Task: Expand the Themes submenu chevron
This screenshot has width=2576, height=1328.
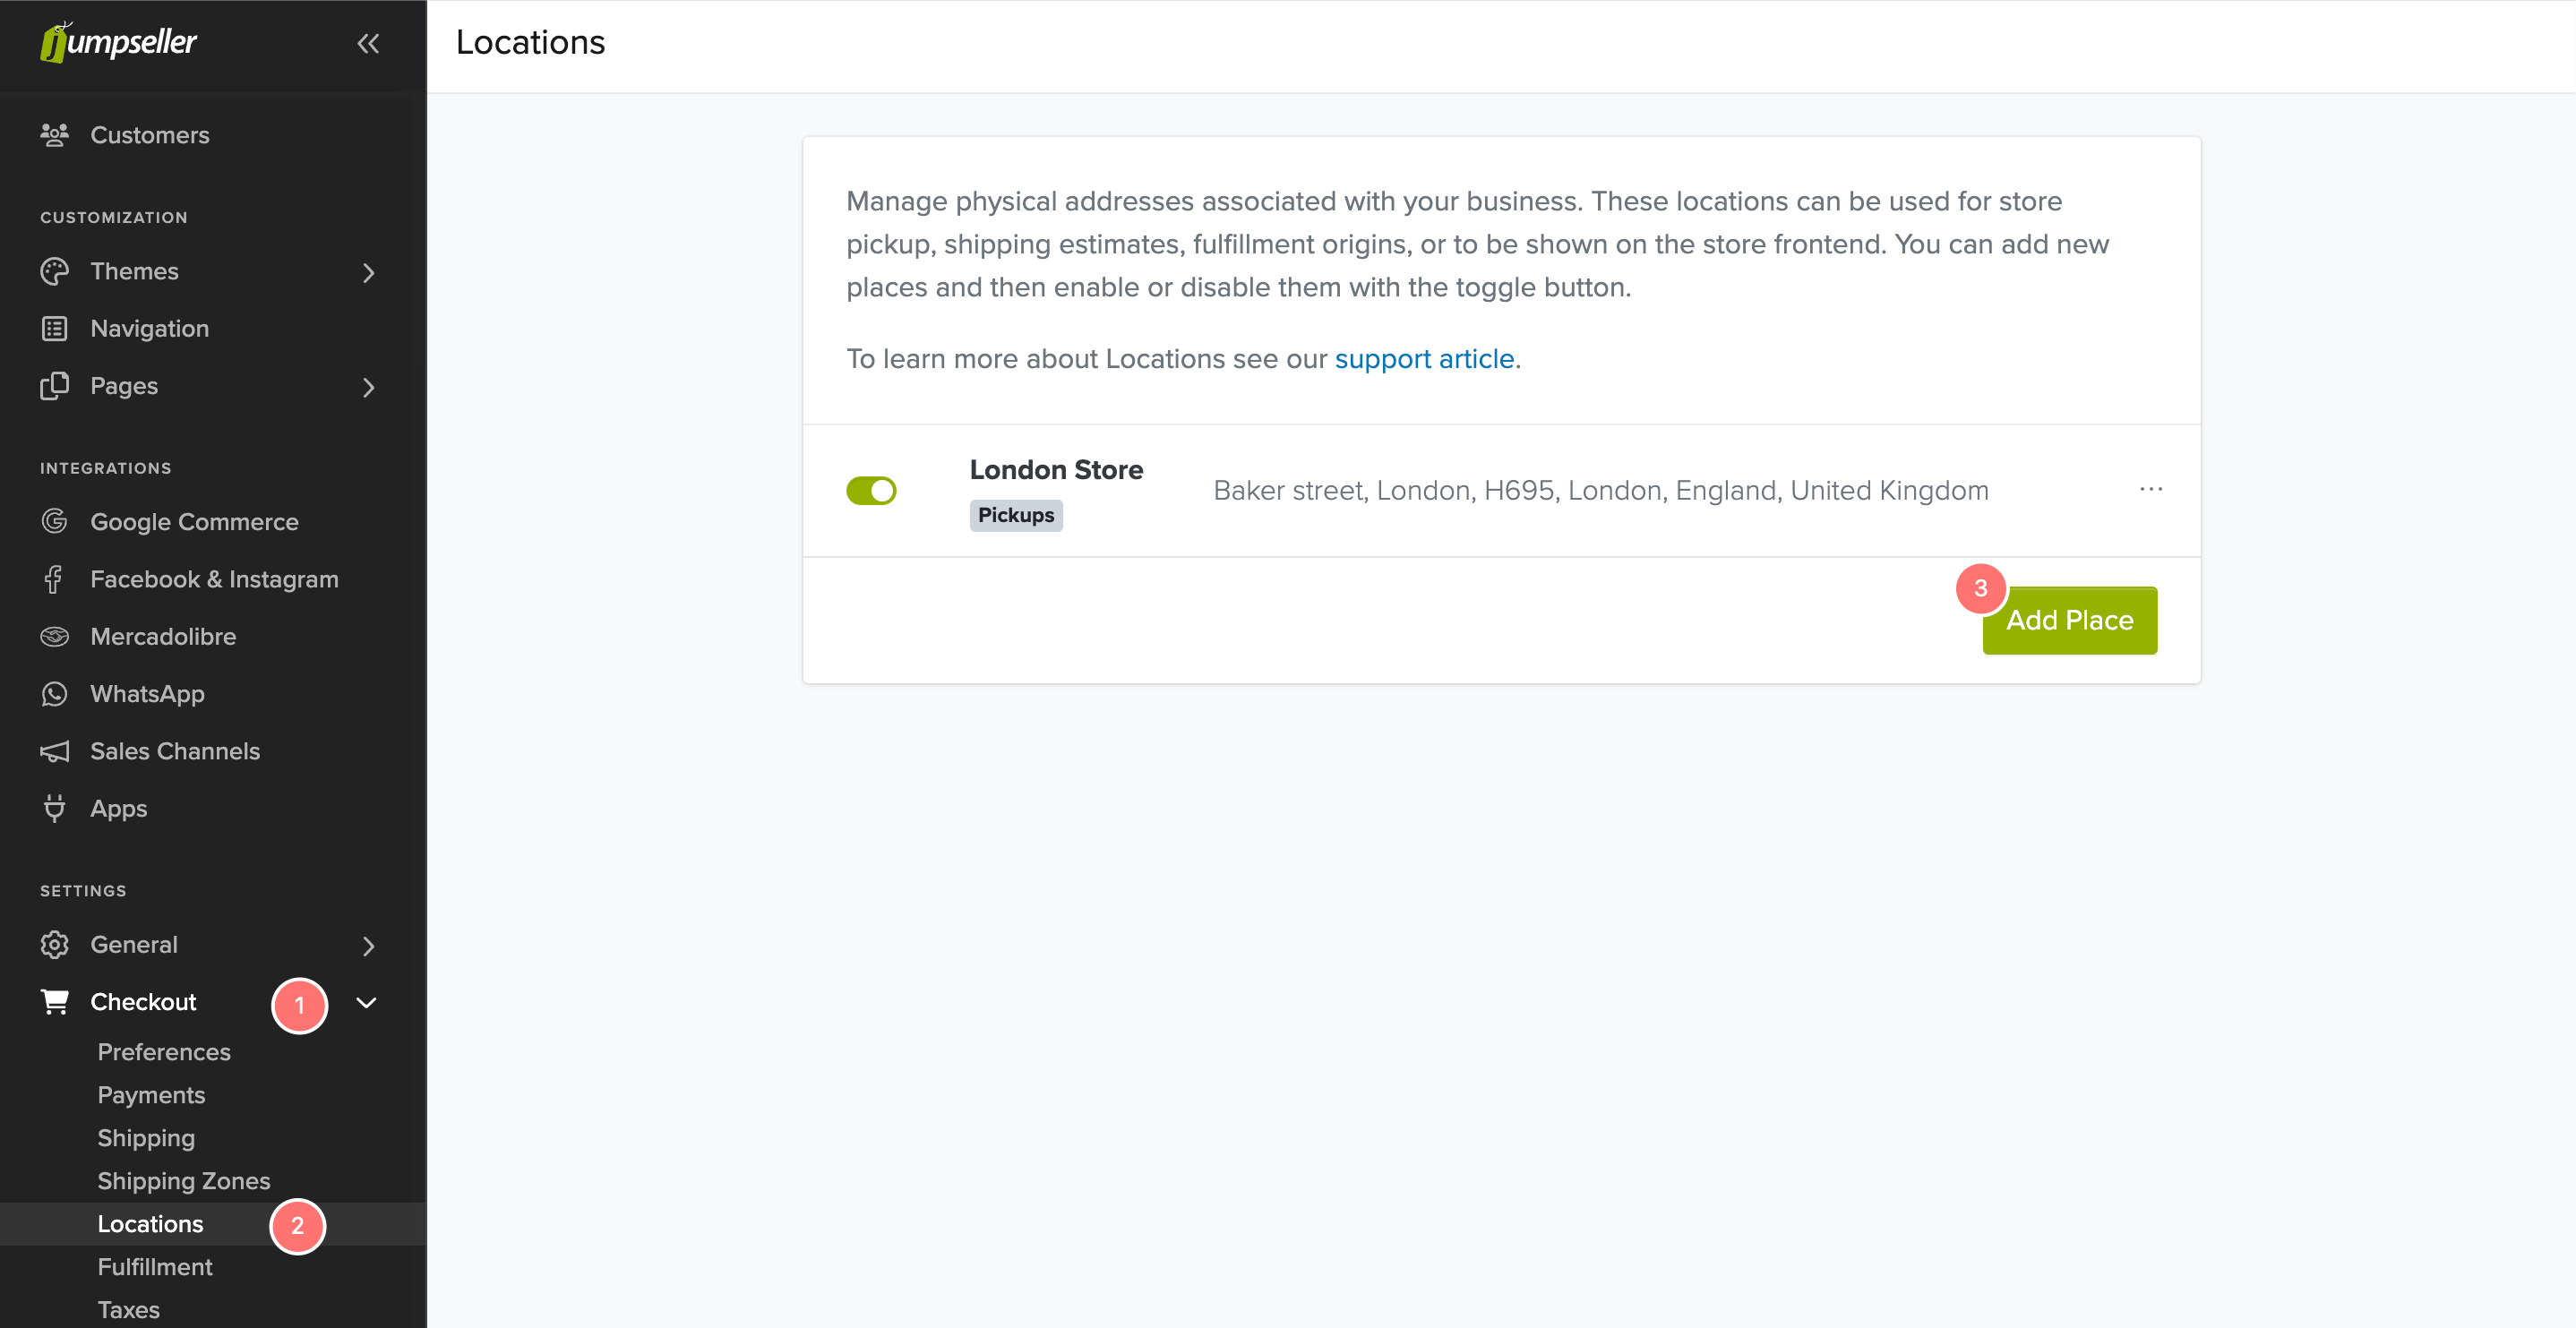Action: click(369, 272)
